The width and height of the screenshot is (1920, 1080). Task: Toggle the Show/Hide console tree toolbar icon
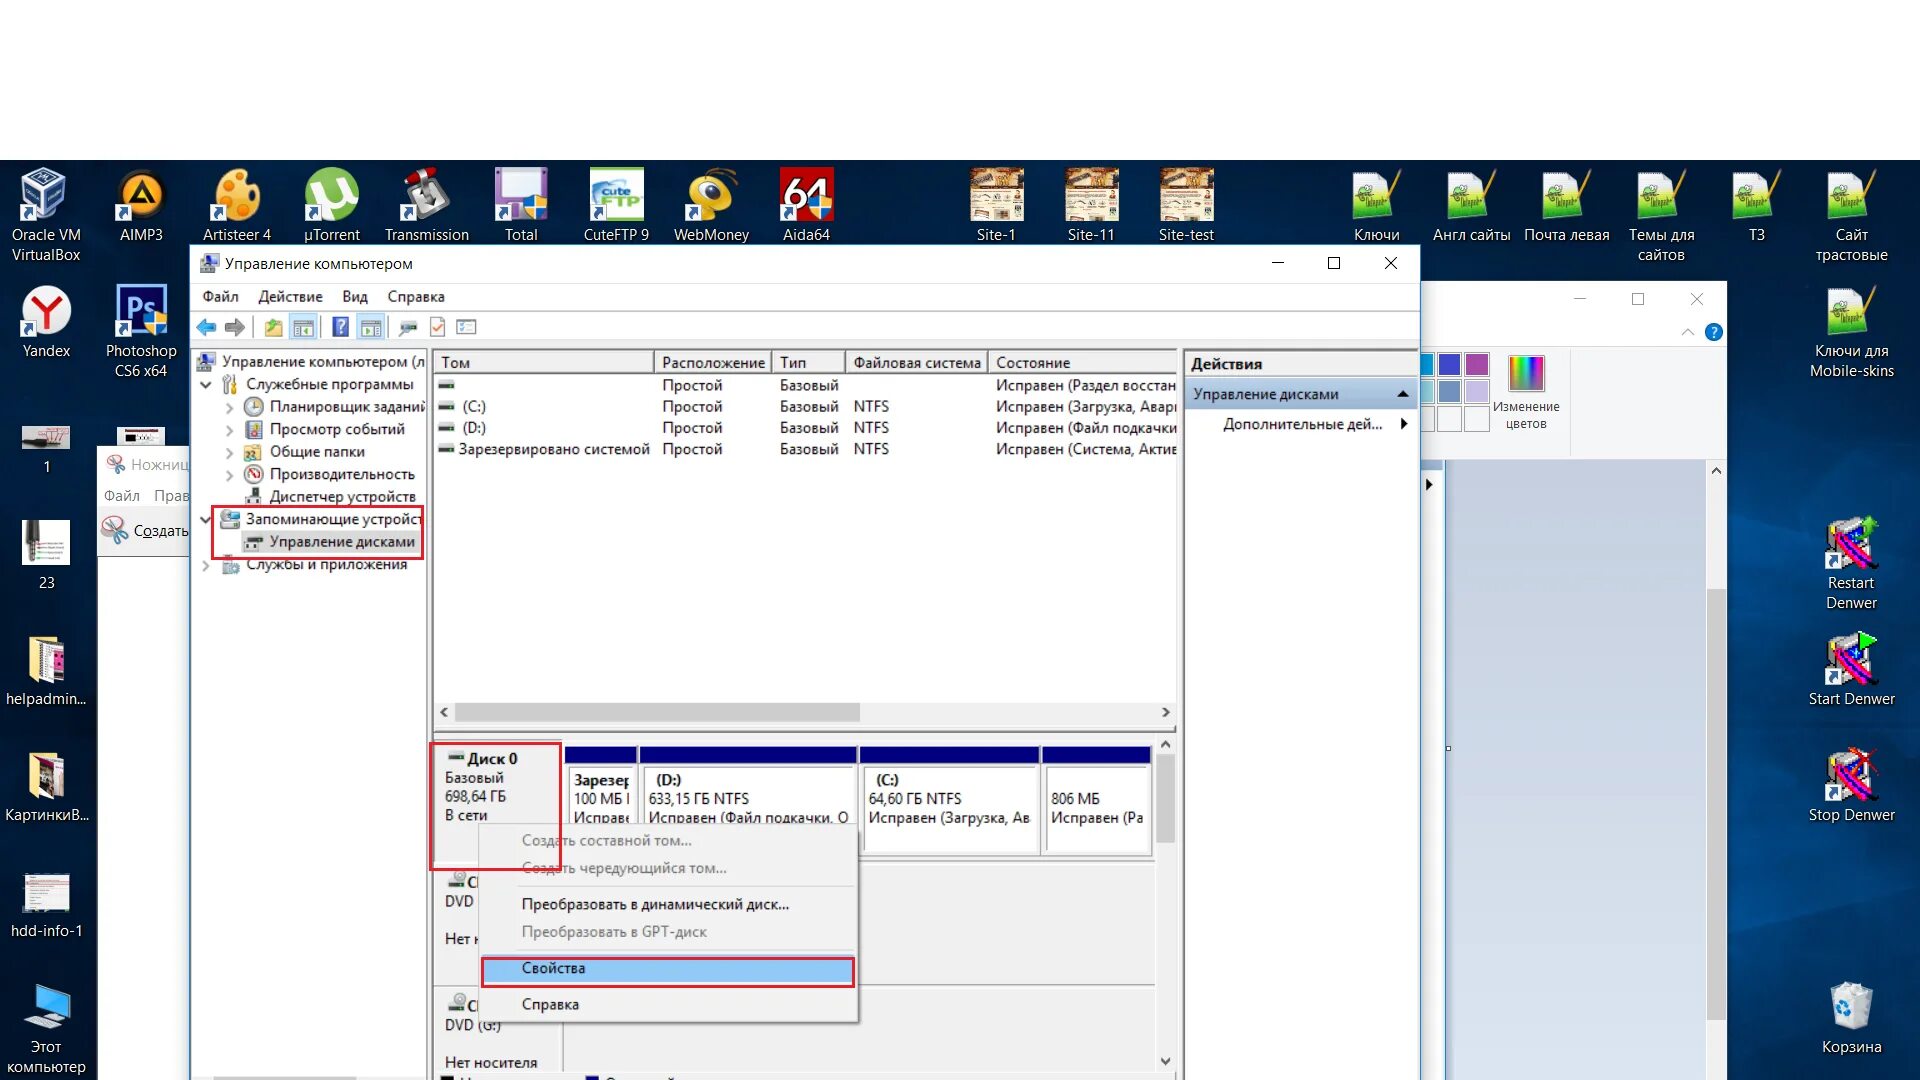point(304,327)
